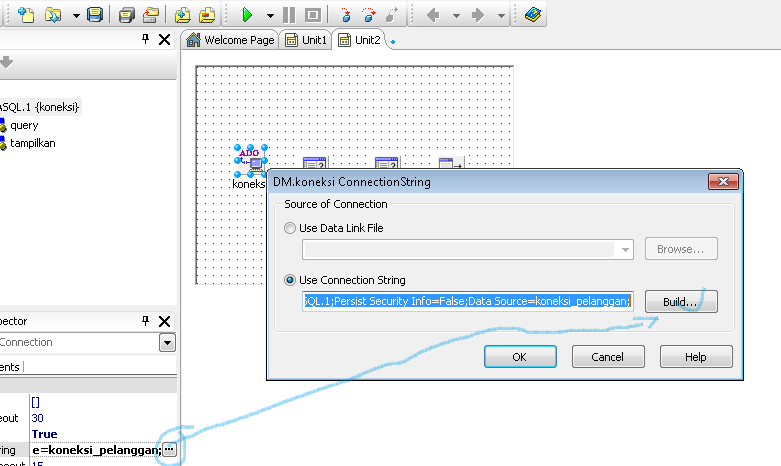The height and width of the screenshot is (466, 781).
Task: Open the Run button dropdown arrow
Action: point(270,16)
